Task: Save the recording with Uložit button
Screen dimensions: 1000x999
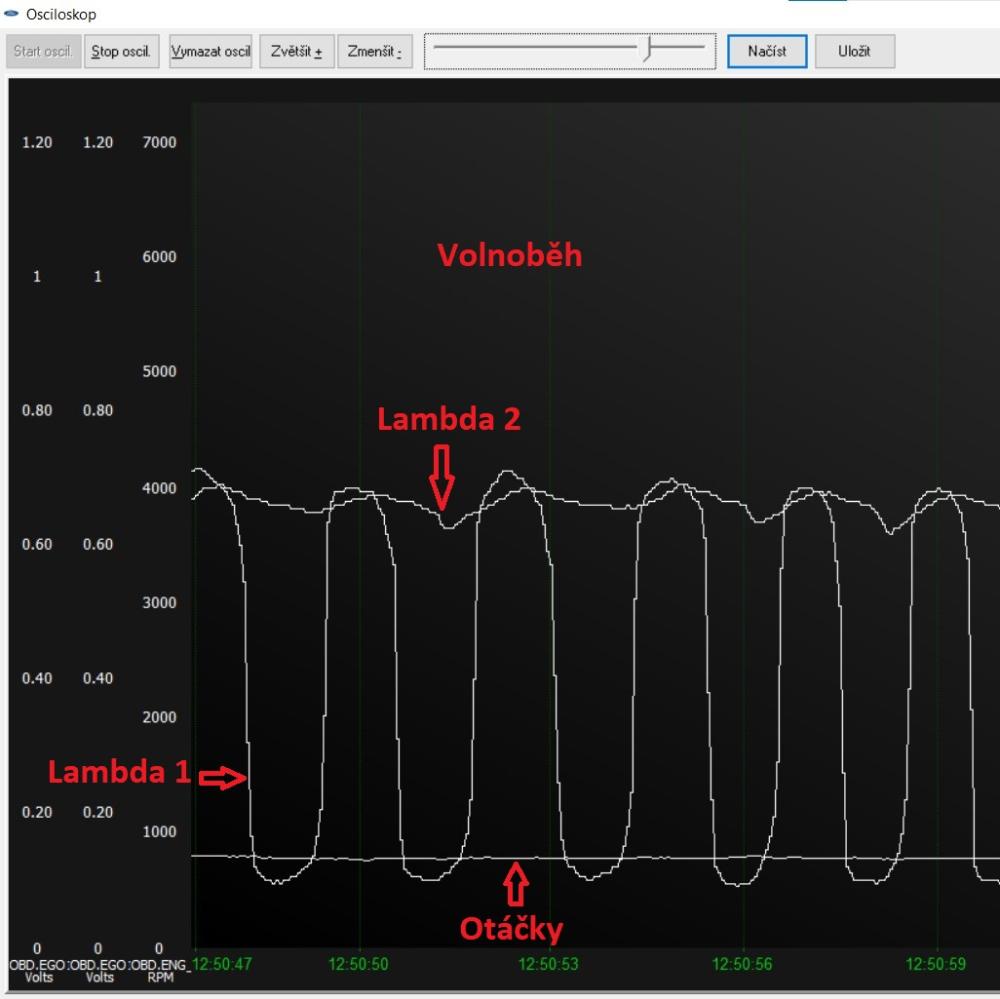Action: click(x=854, y=51)
